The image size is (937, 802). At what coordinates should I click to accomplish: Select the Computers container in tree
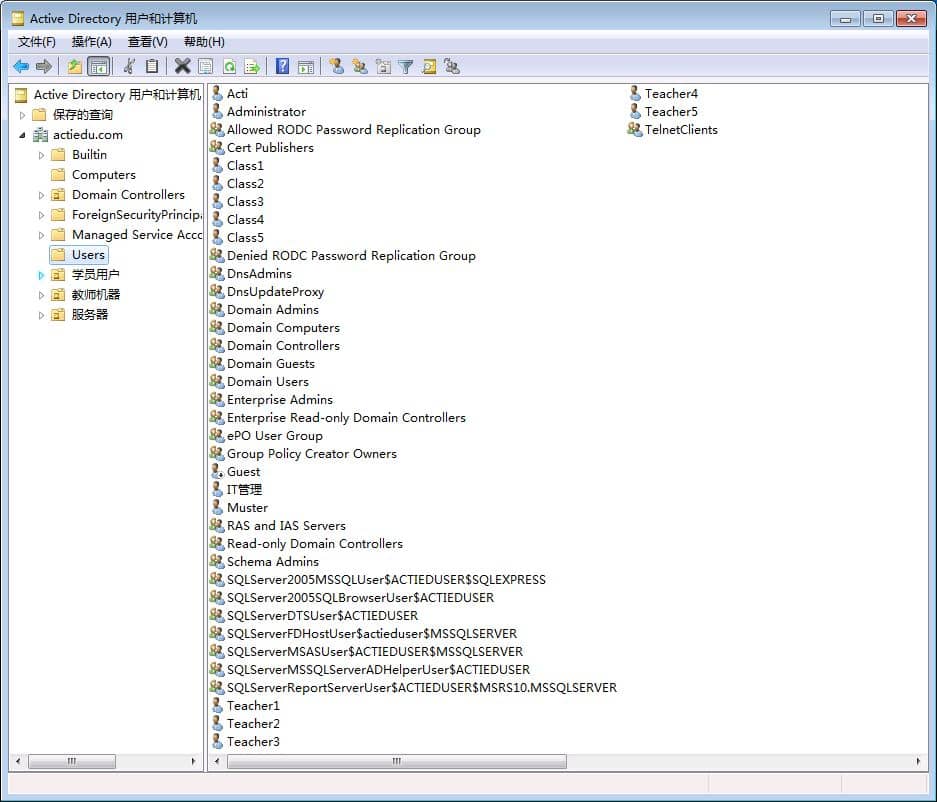[x=103, y=175]
